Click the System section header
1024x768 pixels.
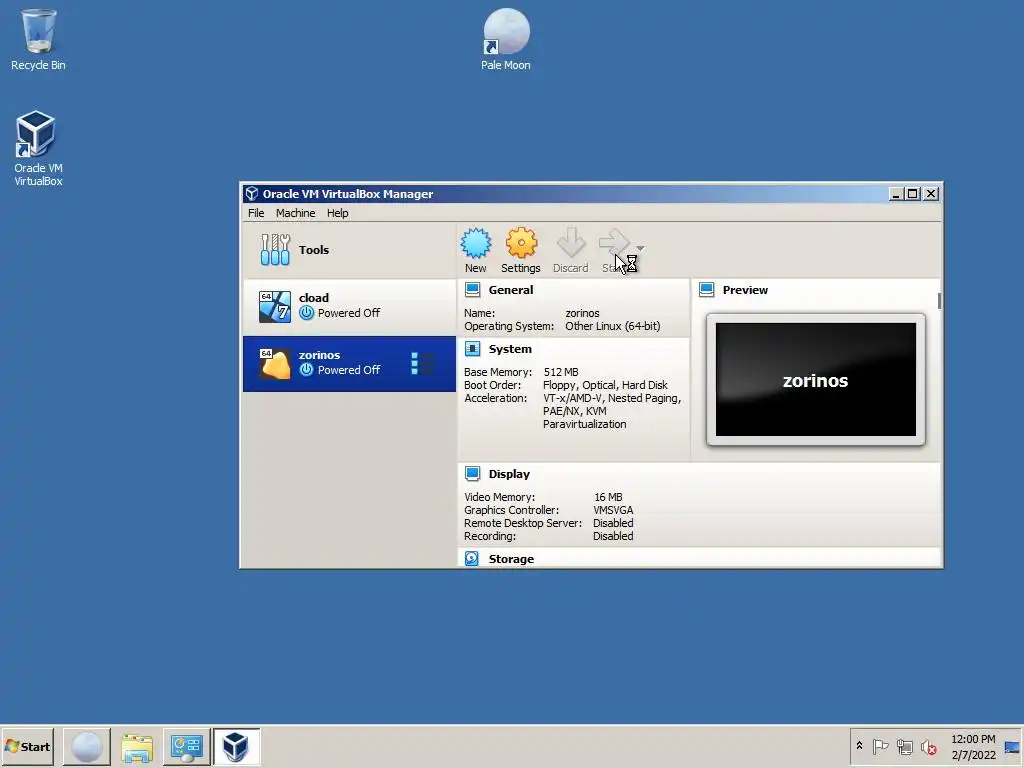pyautogui.click(x=510, y=349)
